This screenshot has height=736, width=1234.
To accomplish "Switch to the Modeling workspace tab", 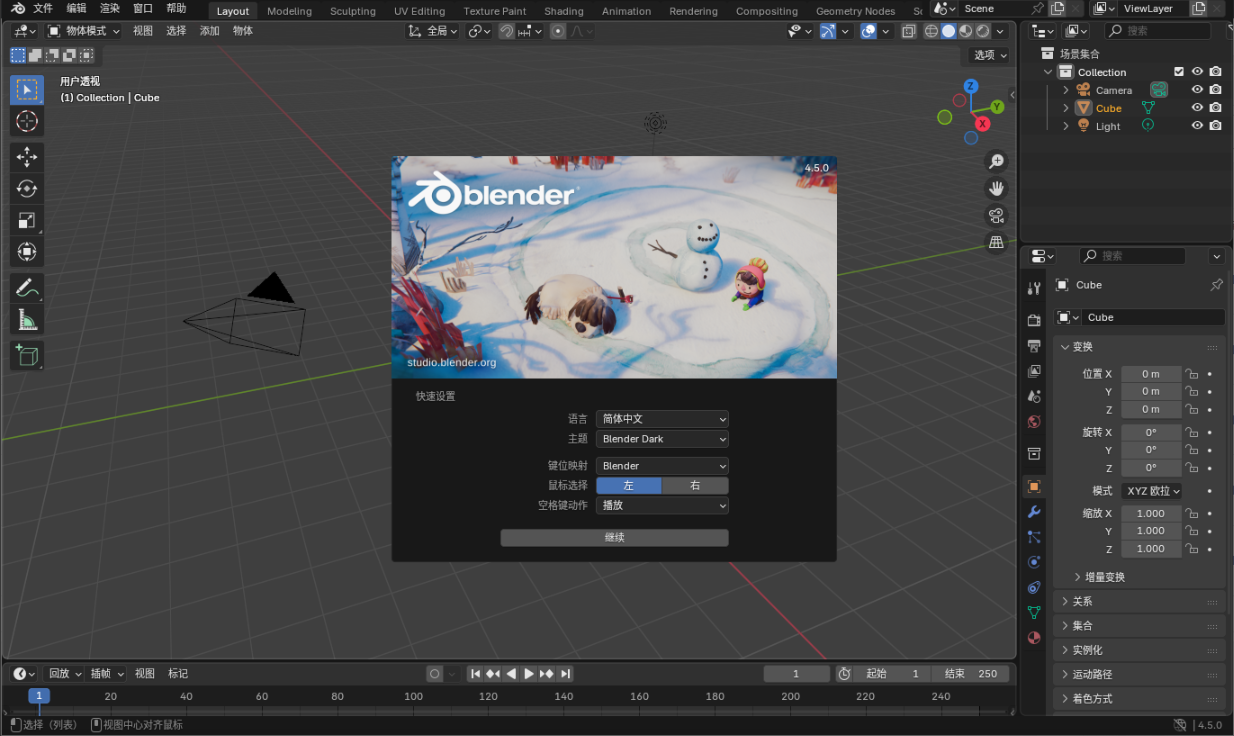I will click(289, 11).
